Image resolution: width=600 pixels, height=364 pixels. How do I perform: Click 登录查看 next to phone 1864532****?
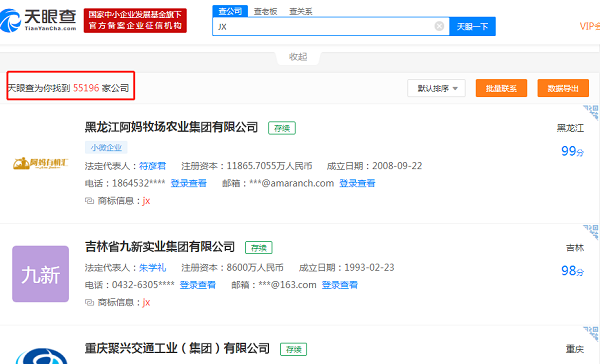[188, 183]
